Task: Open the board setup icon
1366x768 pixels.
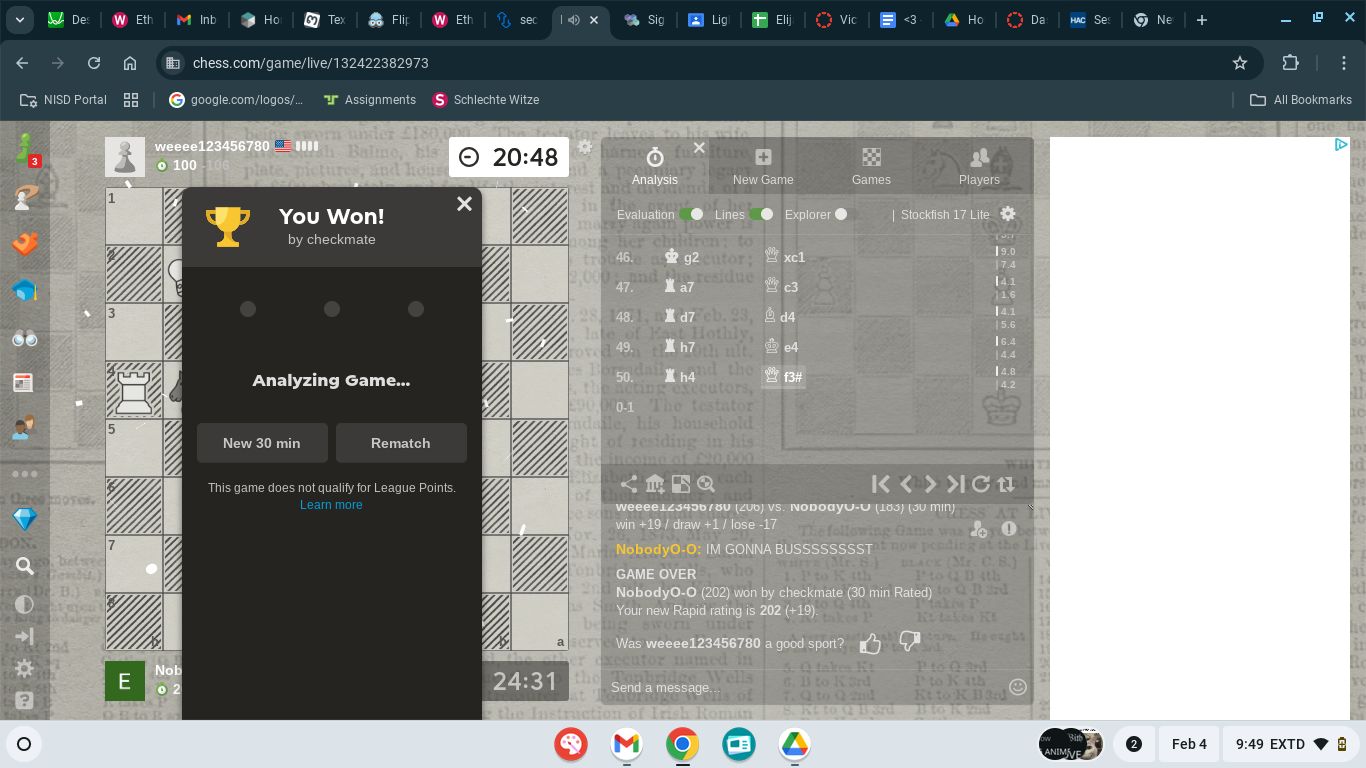Action: click(681, 484)
